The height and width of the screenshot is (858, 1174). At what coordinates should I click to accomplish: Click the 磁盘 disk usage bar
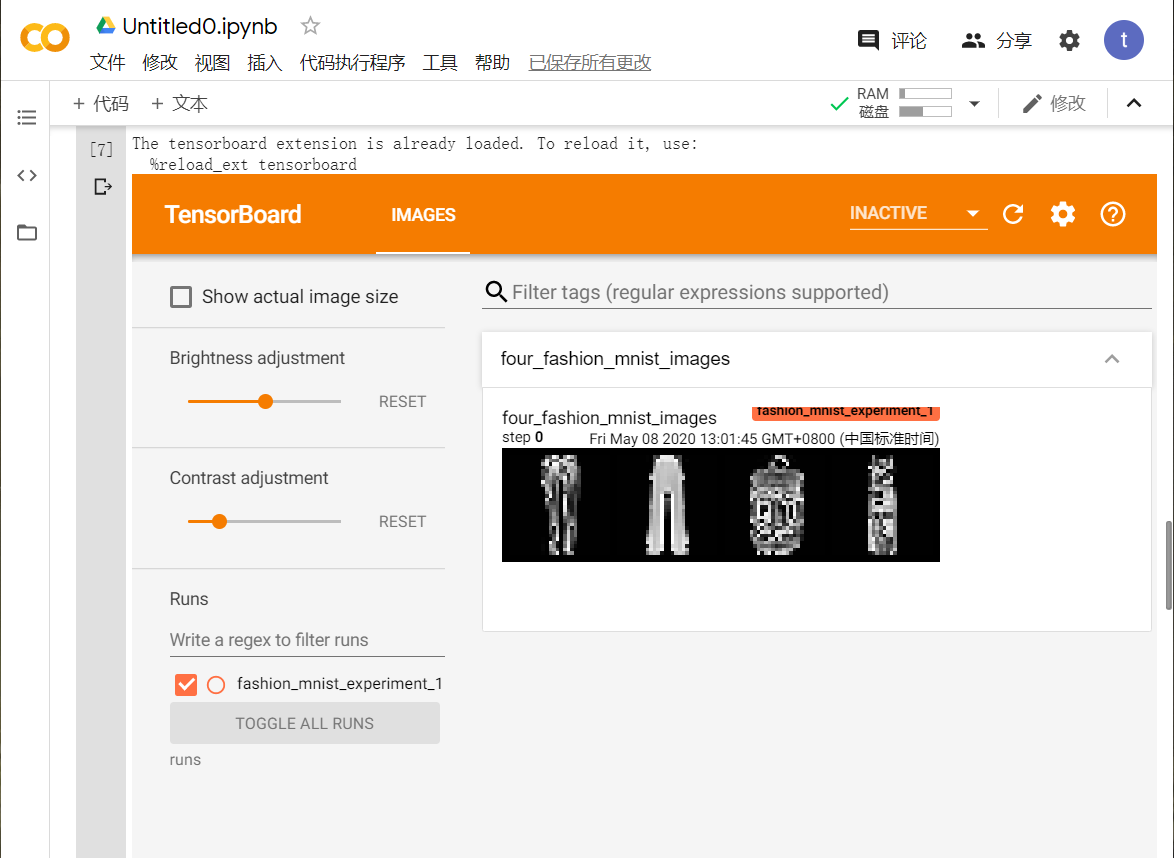click(925, 112)
